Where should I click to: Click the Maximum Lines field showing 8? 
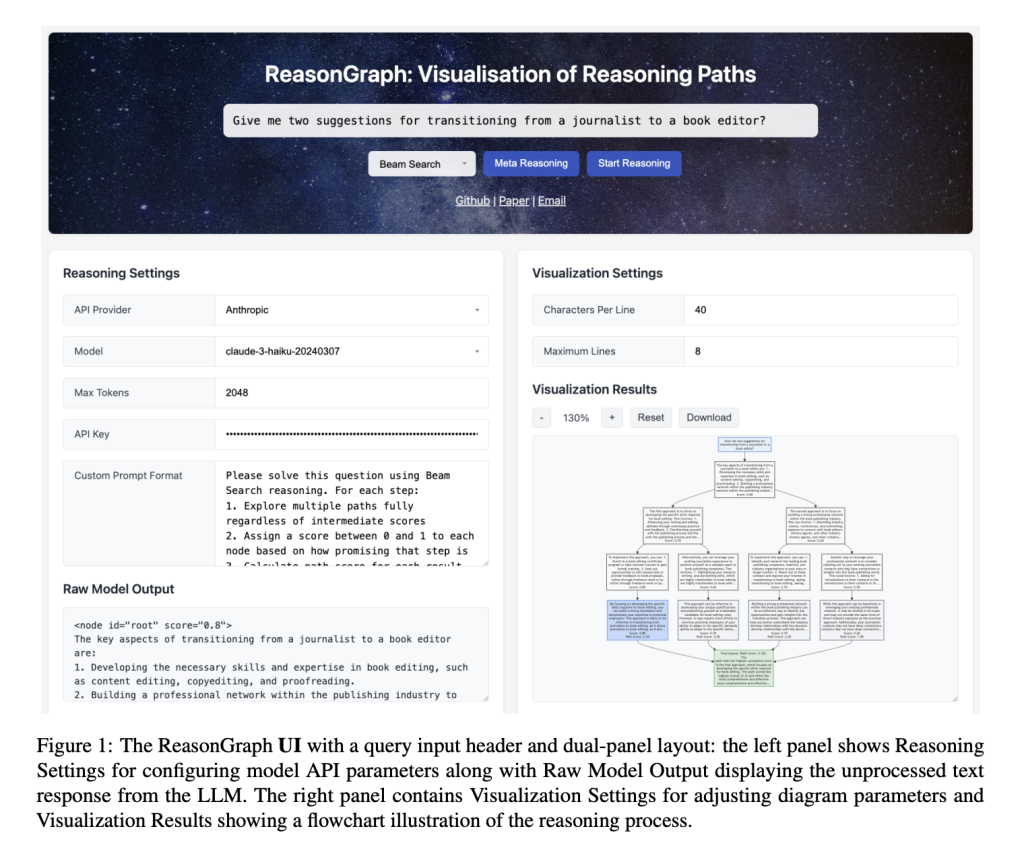(821, 351)
